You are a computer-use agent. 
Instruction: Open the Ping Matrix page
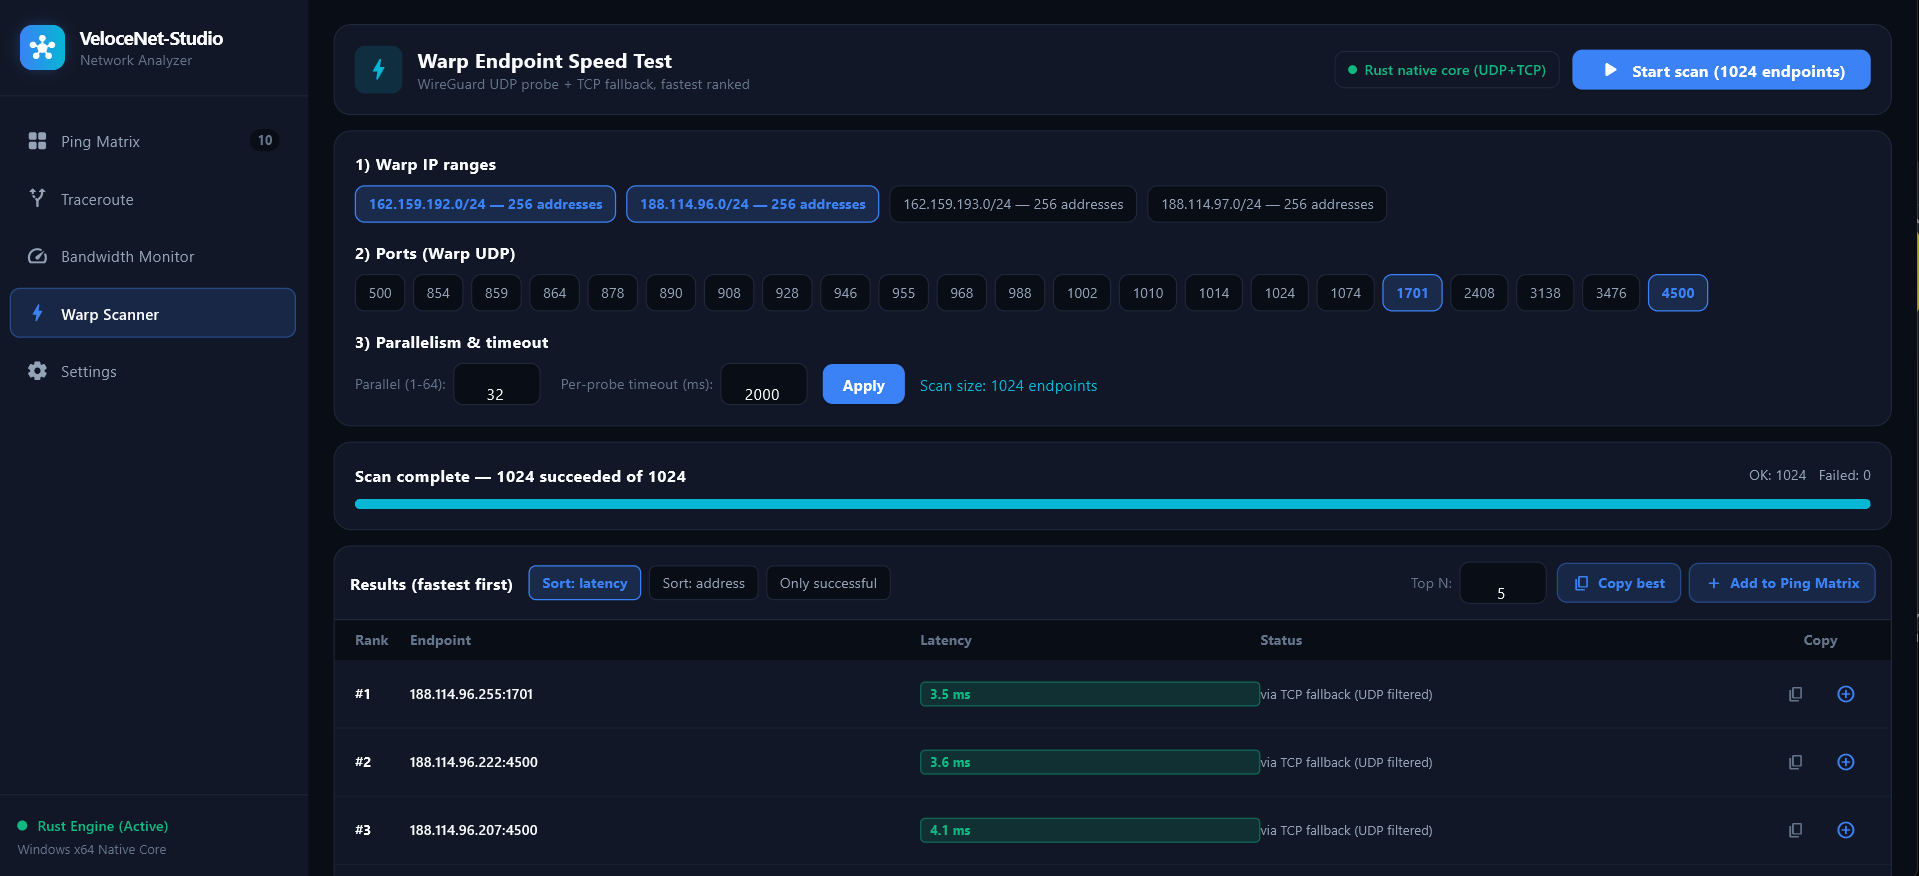point(153,141)
